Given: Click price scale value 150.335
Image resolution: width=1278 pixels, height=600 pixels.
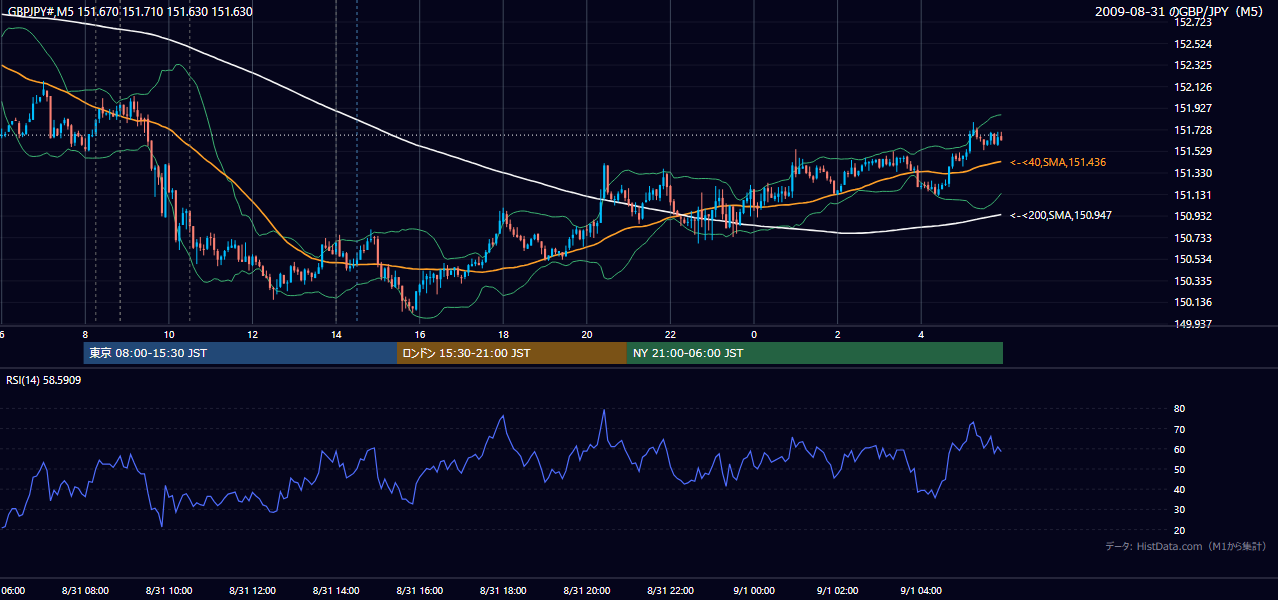Looking at the screenshot, I should tap(1194, 281).
